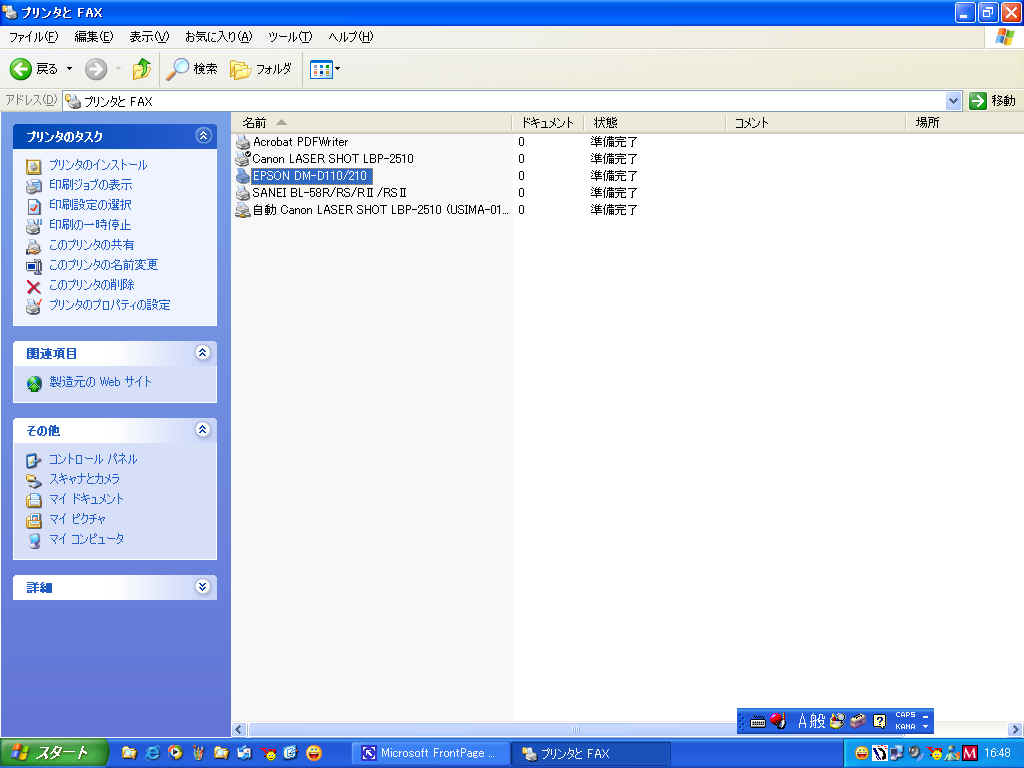Click the Back (戻る) toolbar button
The height and width of the screenshot is (768, 1024).
[34, 69]
